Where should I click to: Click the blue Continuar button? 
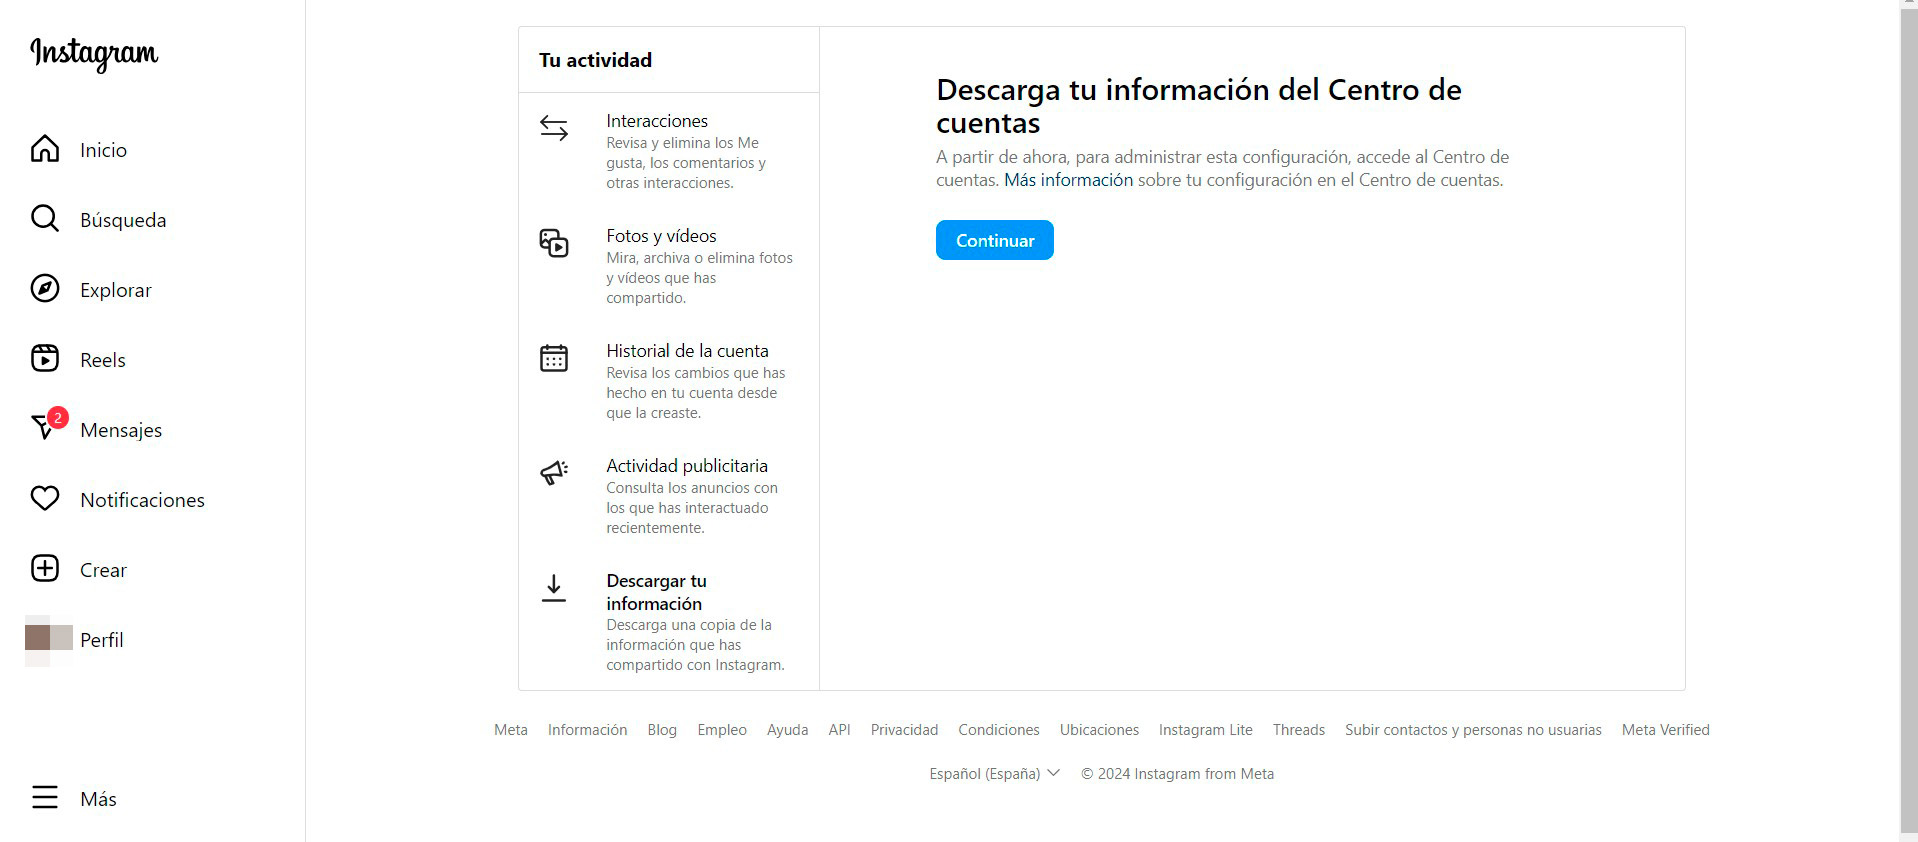[x=995, y=240]
